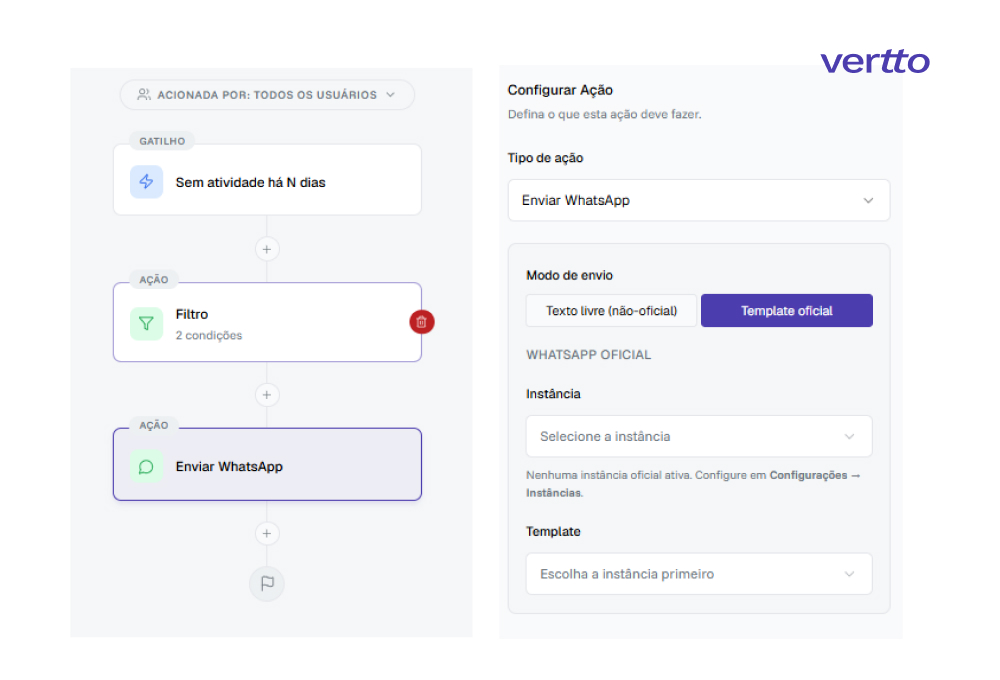
Task: Click Defina o que esta ação deve fazer text
Action: pos(604,114)
